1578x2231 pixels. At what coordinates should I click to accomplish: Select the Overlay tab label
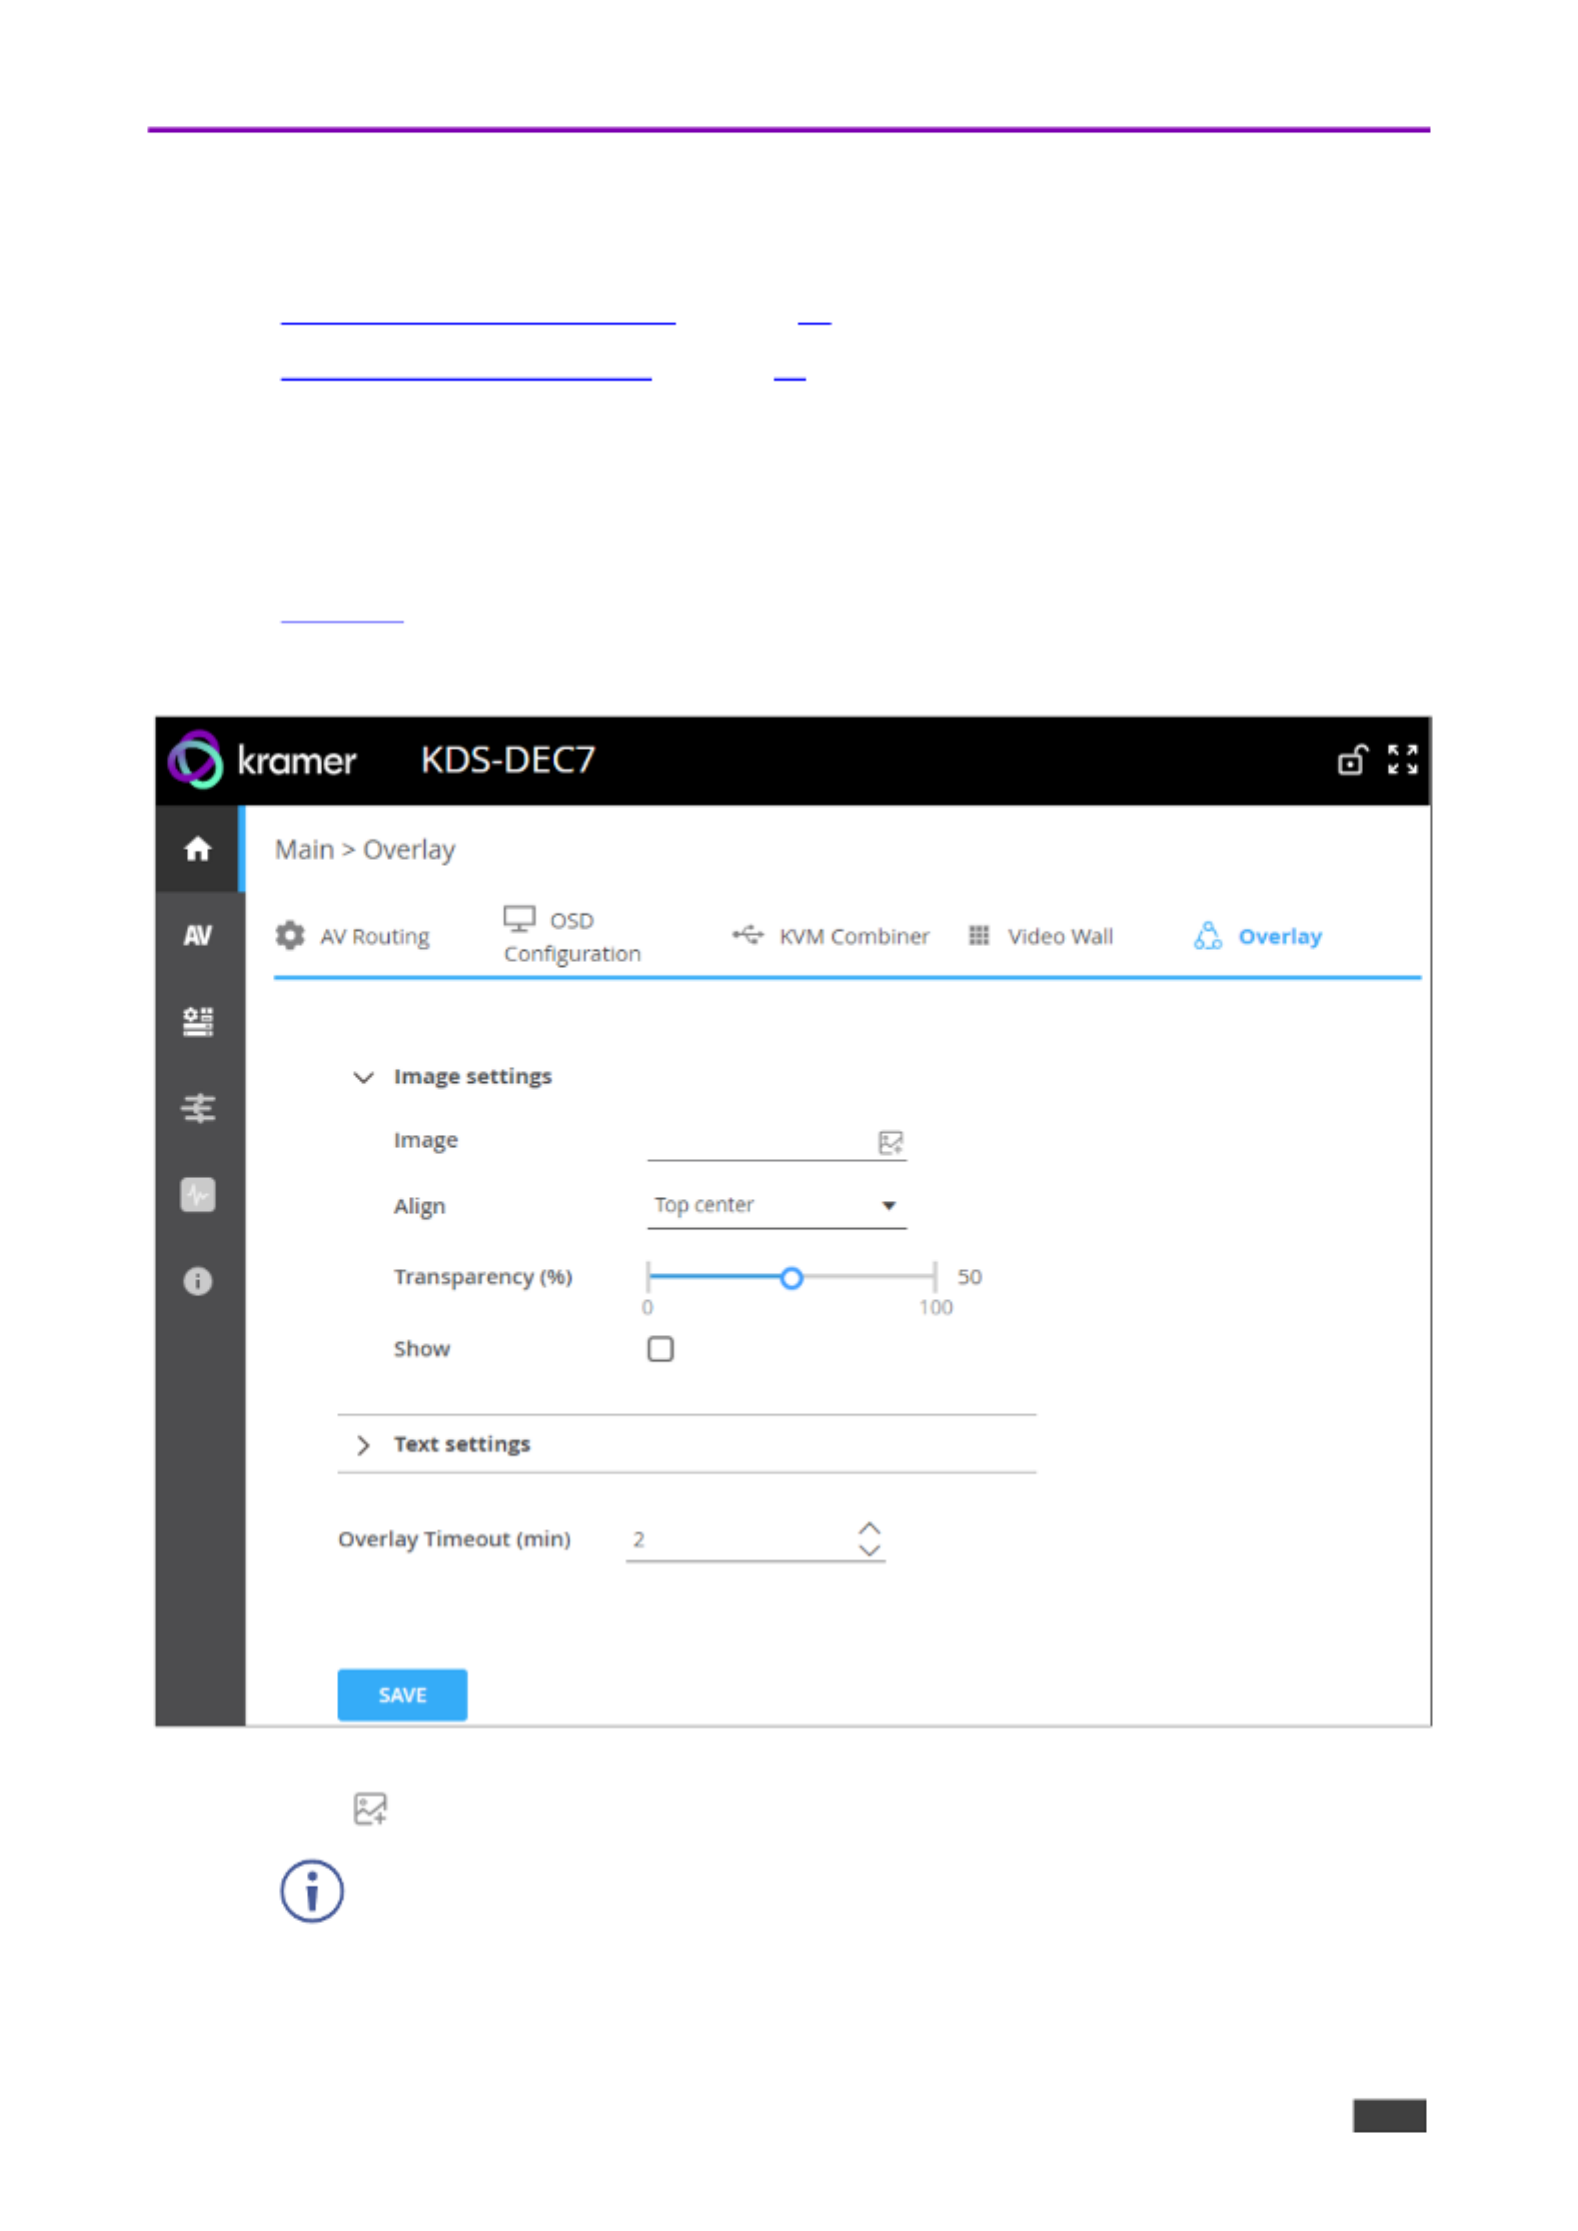(1280, 936)
